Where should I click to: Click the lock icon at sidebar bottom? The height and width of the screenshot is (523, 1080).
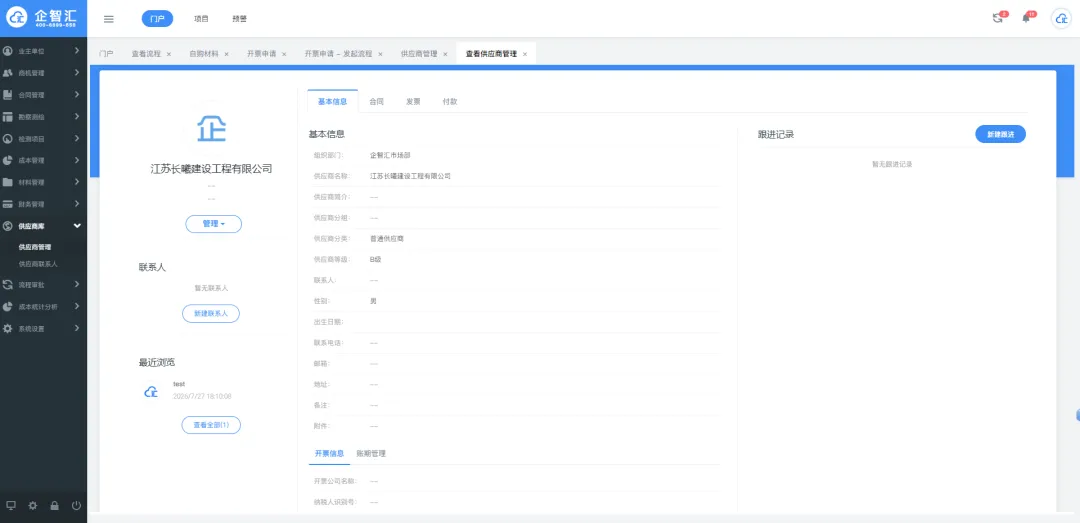click(54, 505)
